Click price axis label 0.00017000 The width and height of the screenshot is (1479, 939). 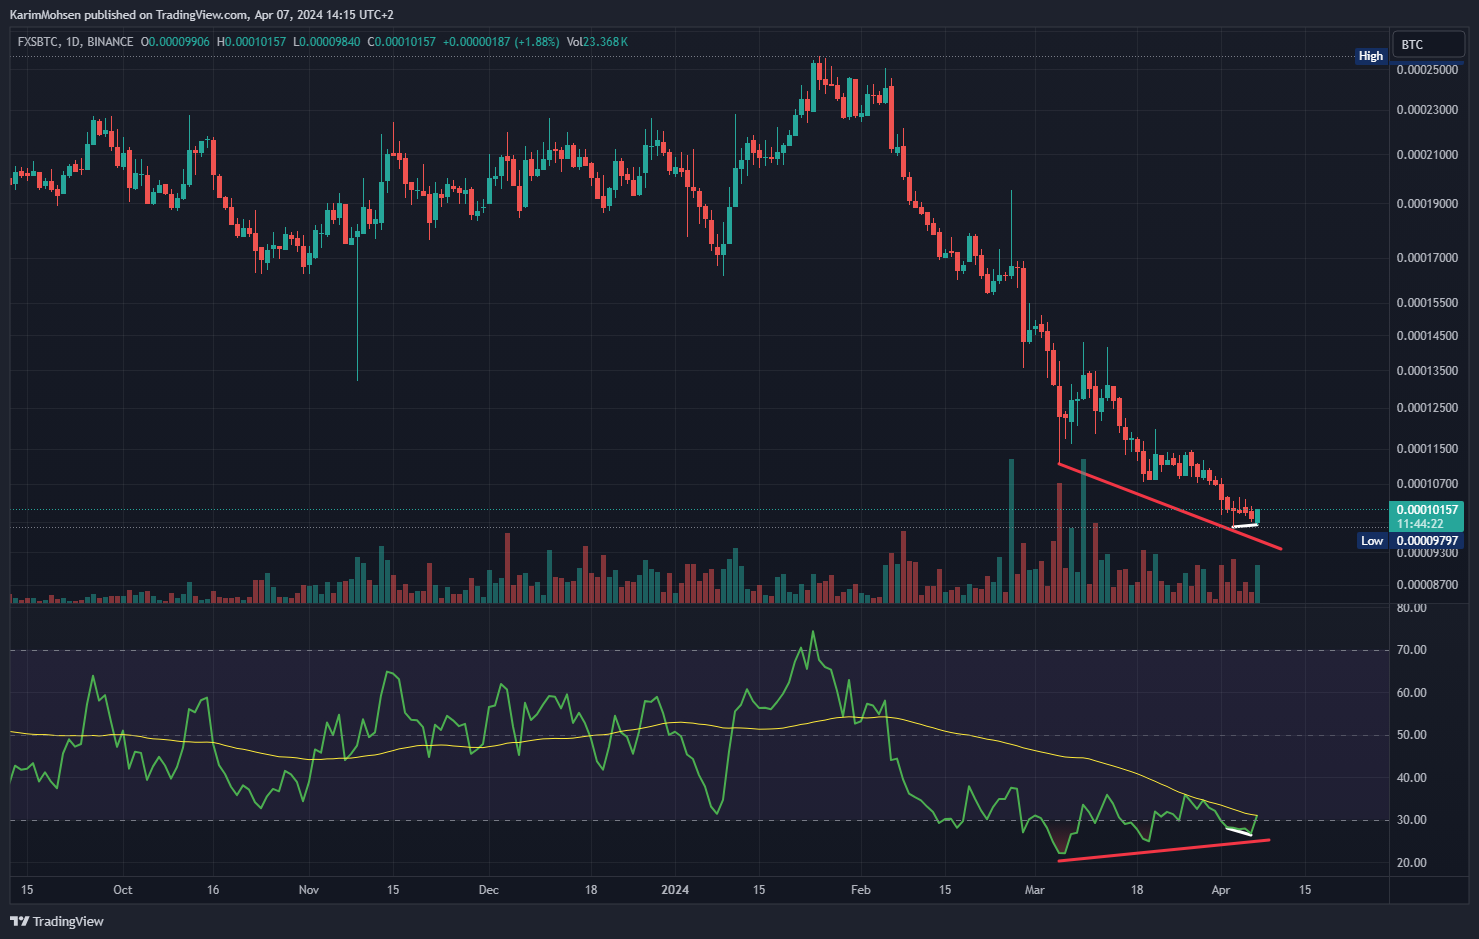[x=1427, y=258]
